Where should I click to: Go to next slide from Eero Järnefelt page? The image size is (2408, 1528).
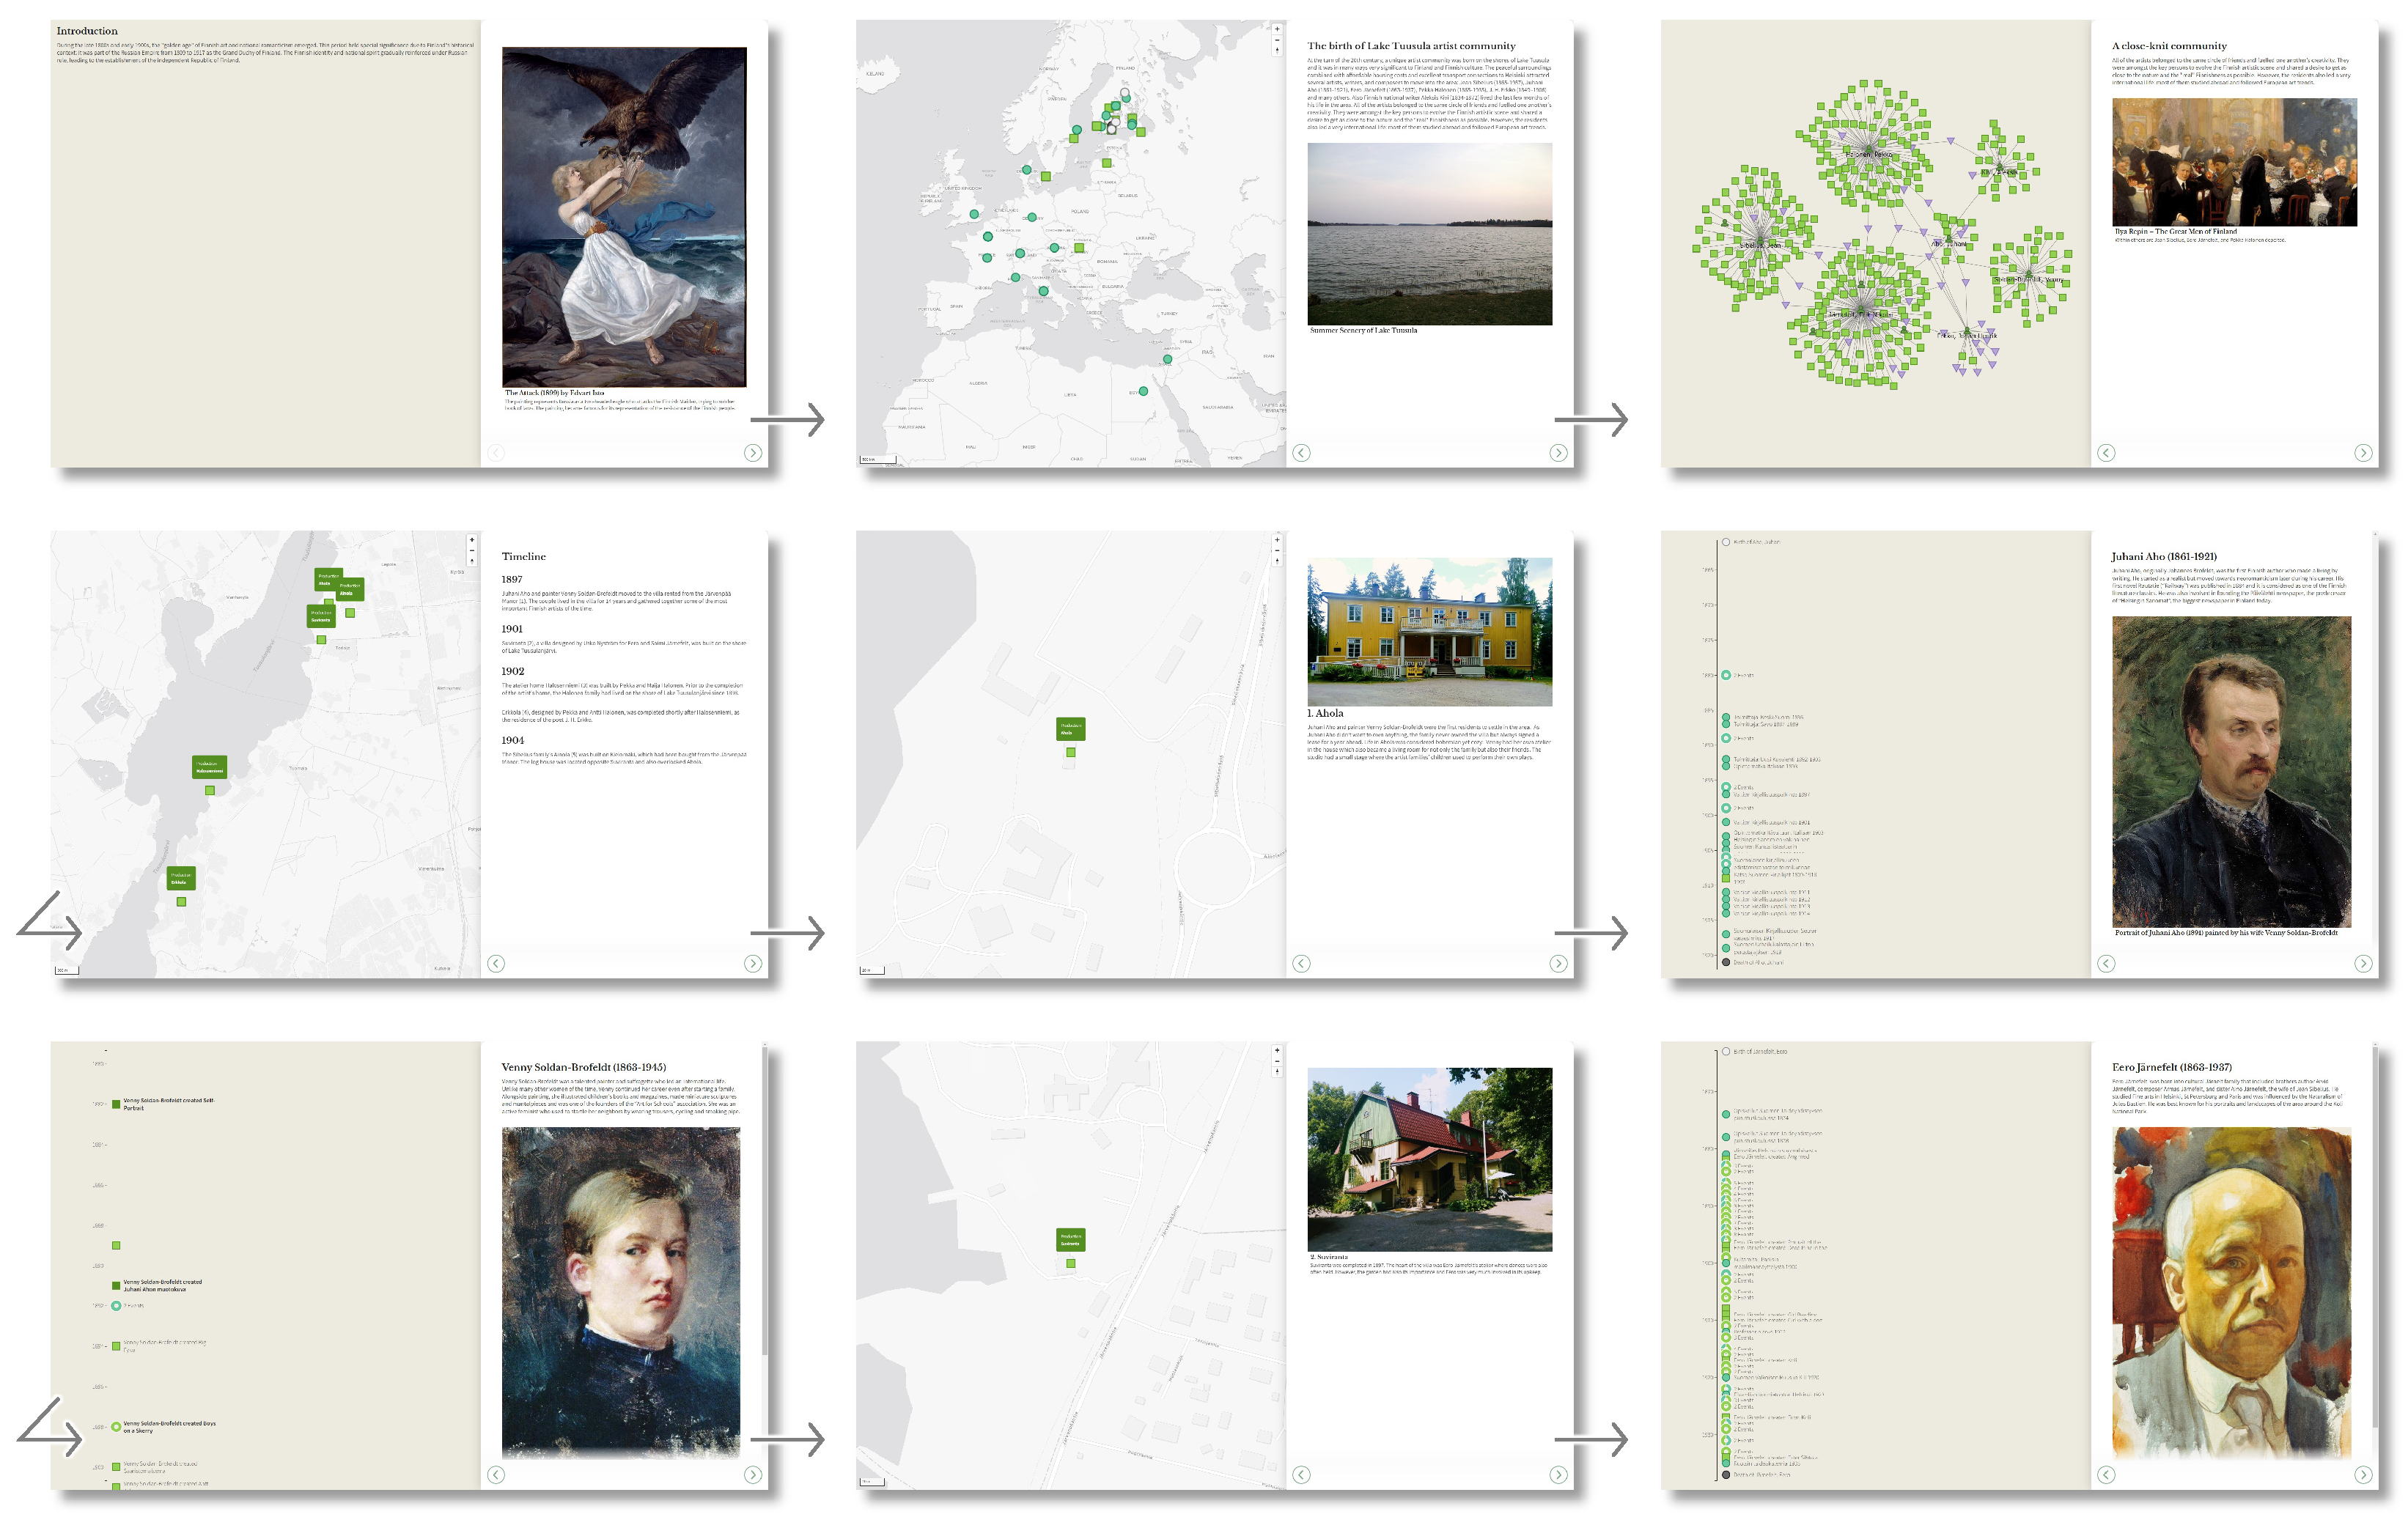2363,1475
